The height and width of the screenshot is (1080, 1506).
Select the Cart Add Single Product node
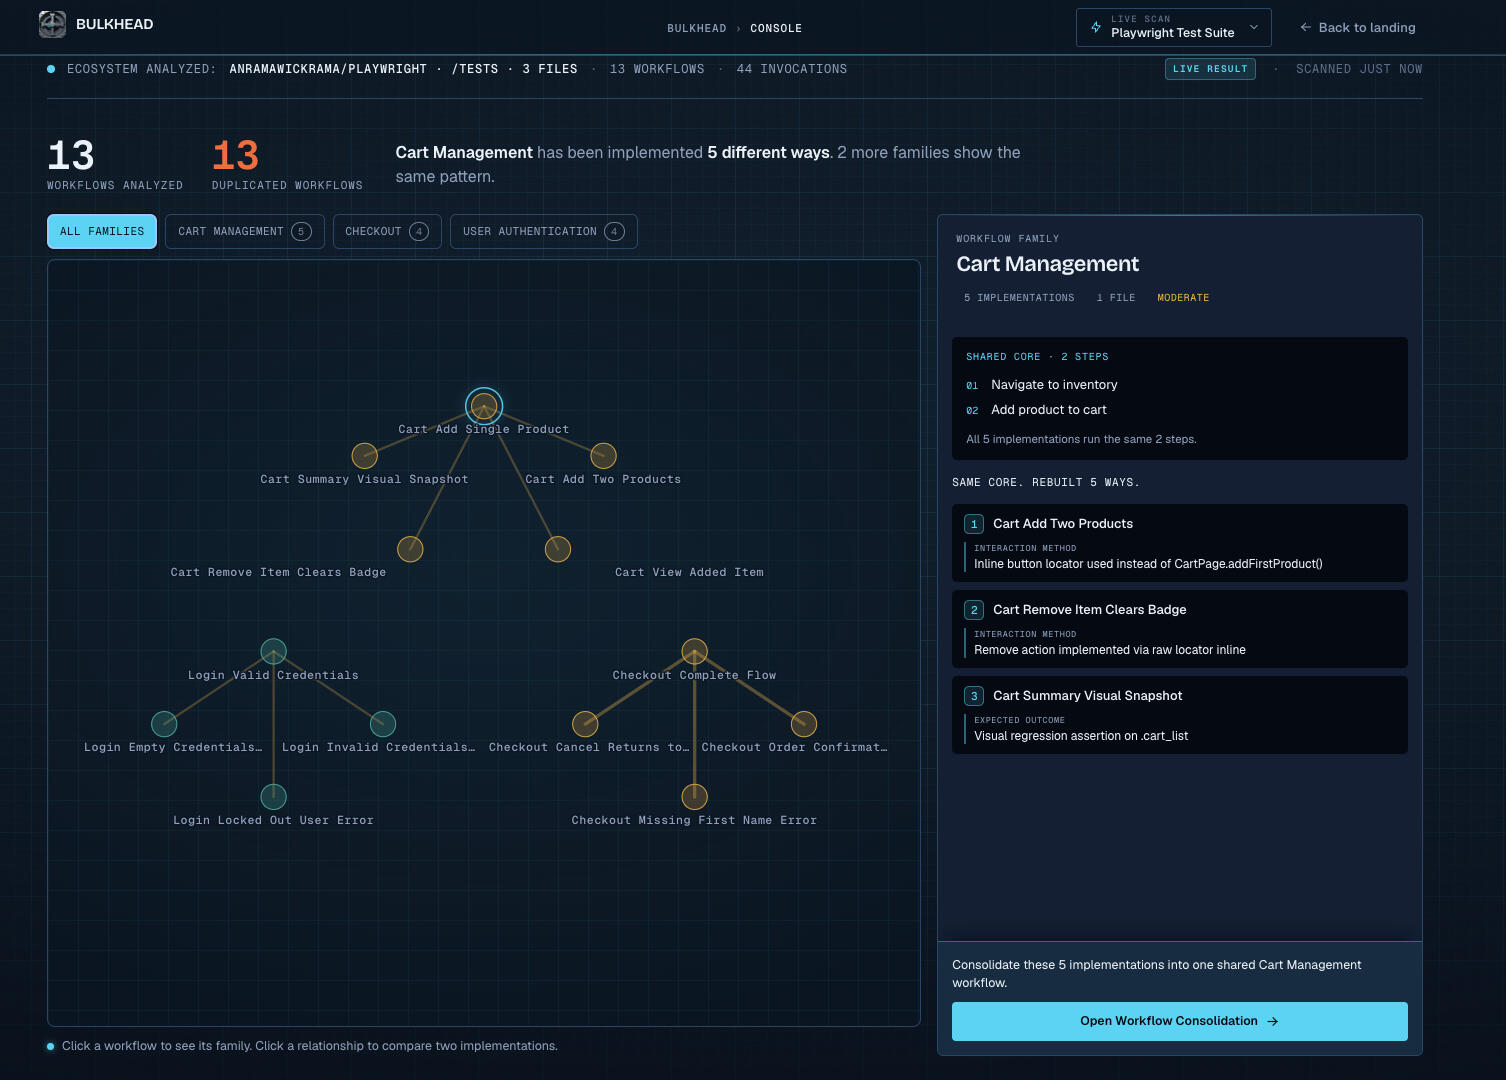tap(484, 406)
